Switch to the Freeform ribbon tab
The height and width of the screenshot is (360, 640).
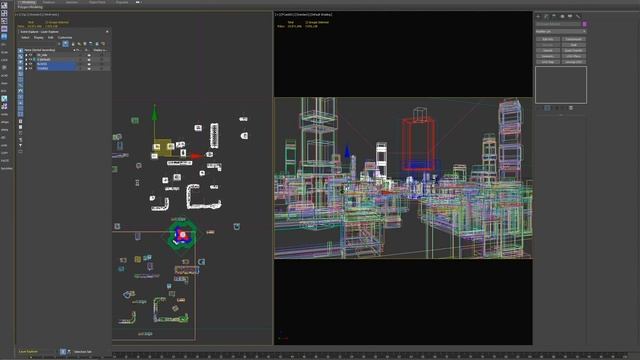click(49, 2)
